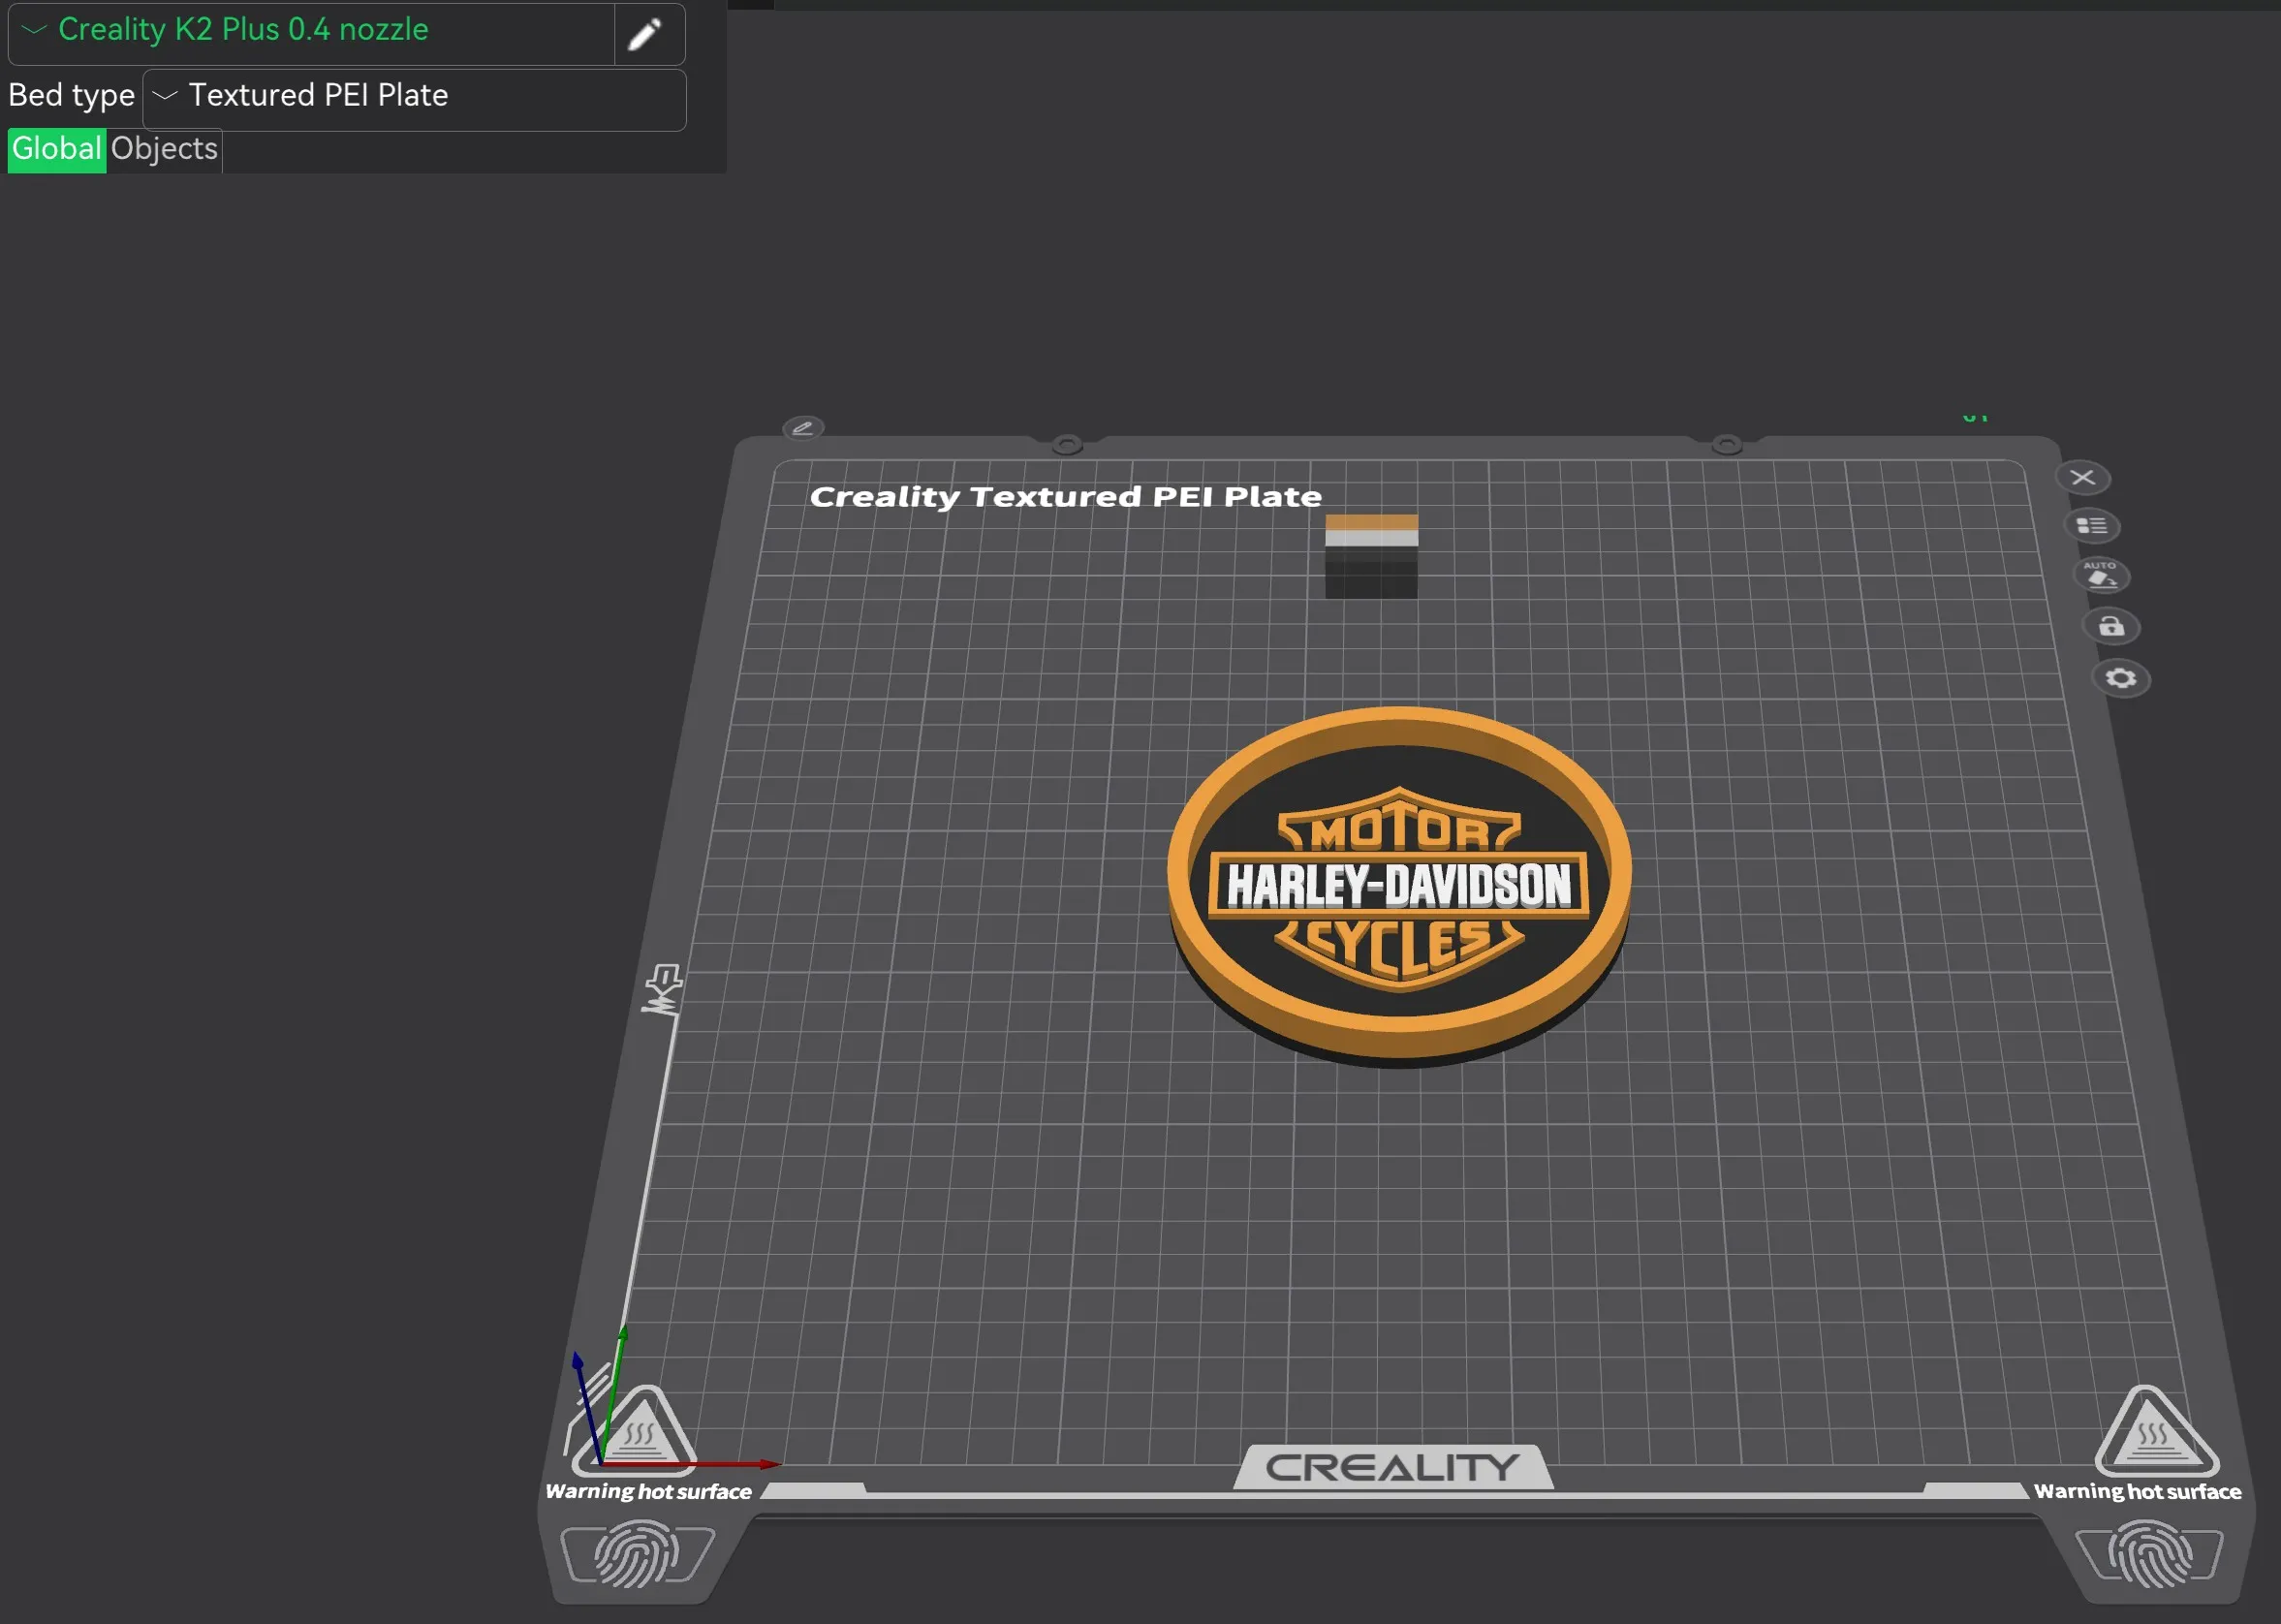
Task: Toggle the build plate lock
Action: click(x=2111, y=627)
